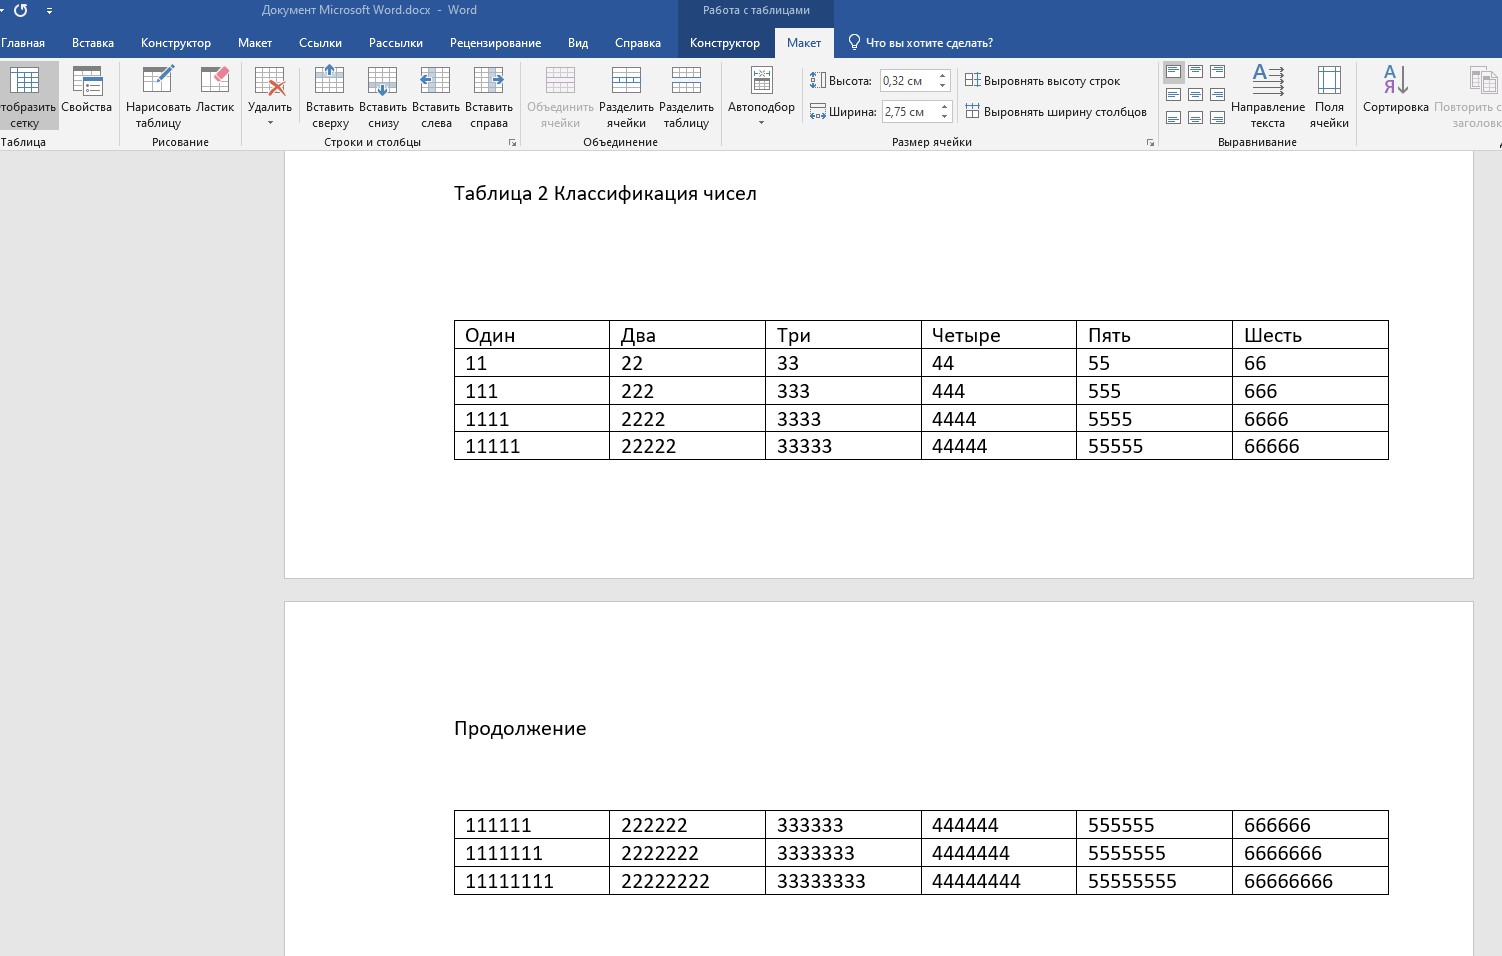
Task: Select Draw Table (Нарисовать таблицу) tool
Action: tap(158, 96)
